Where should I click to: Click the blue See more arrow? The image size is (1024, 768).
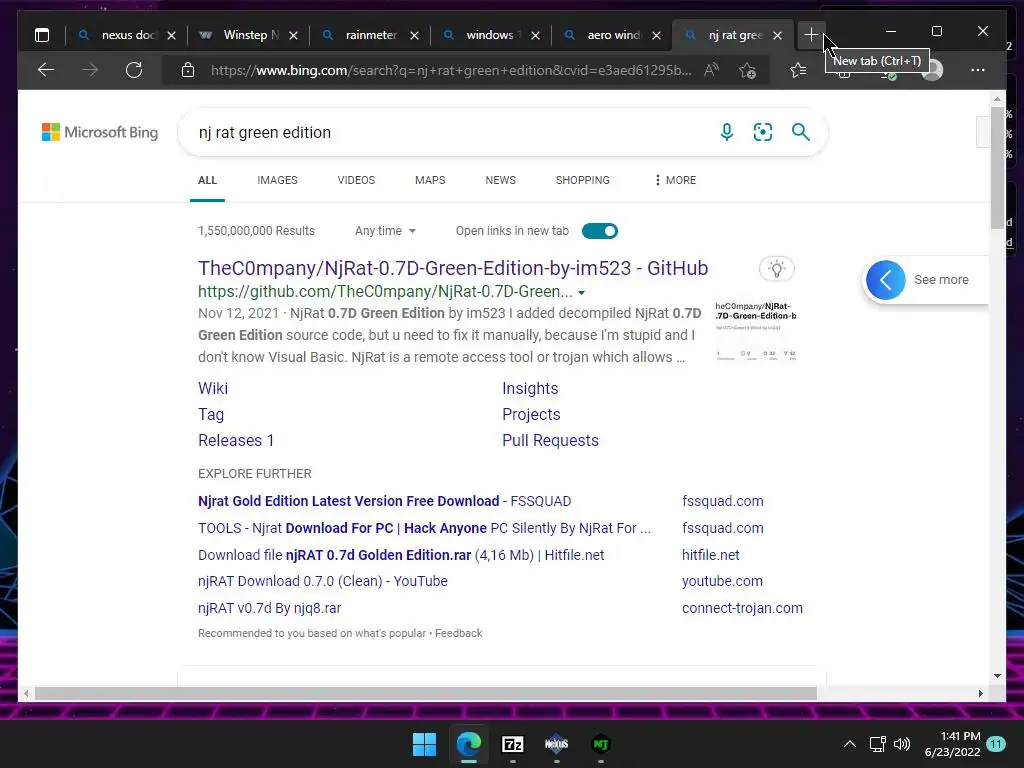pos(886,280)
